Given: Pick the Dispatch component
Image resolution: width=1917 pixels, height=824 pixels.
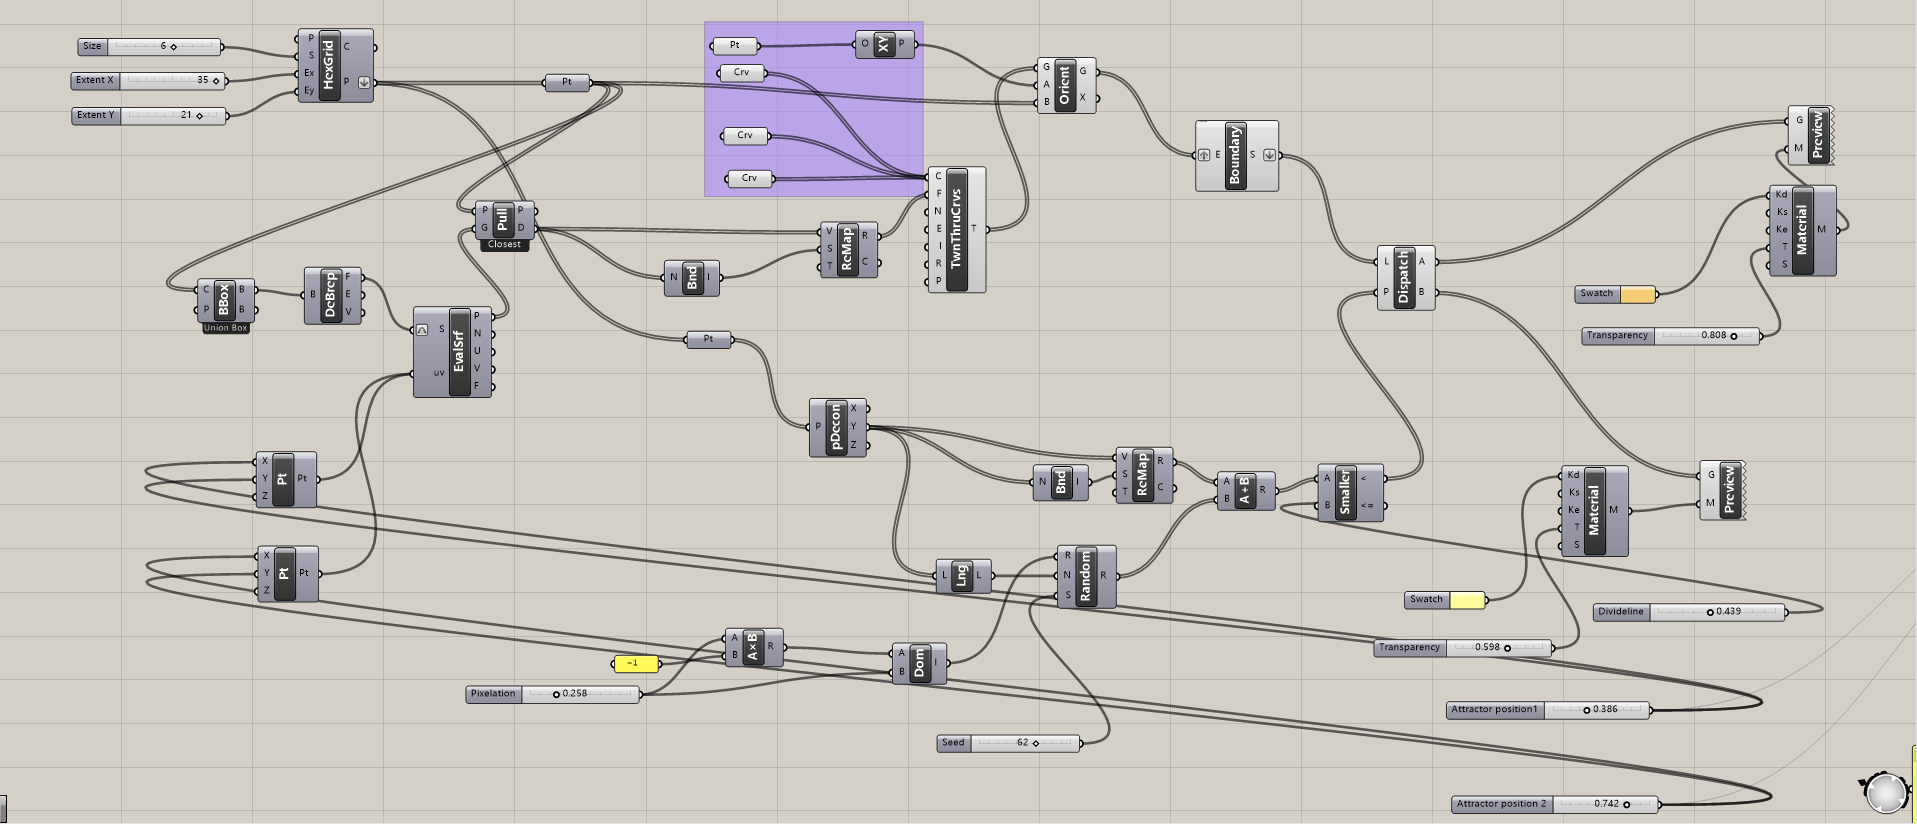Looking at the screenshot, I should pyautogui.click(x=1404, y=277).
